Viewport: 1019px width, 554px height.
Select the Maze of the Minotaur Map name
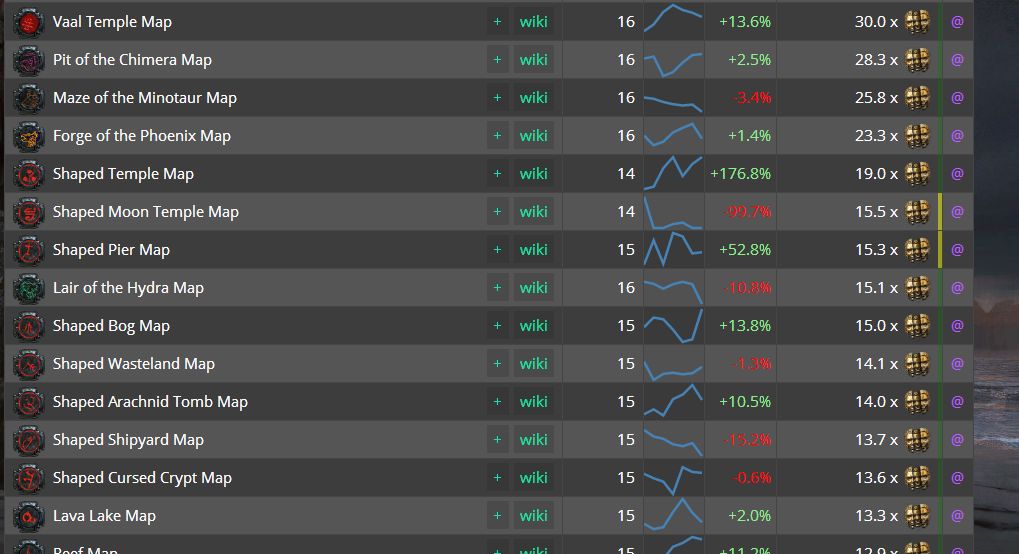(145, 98)
